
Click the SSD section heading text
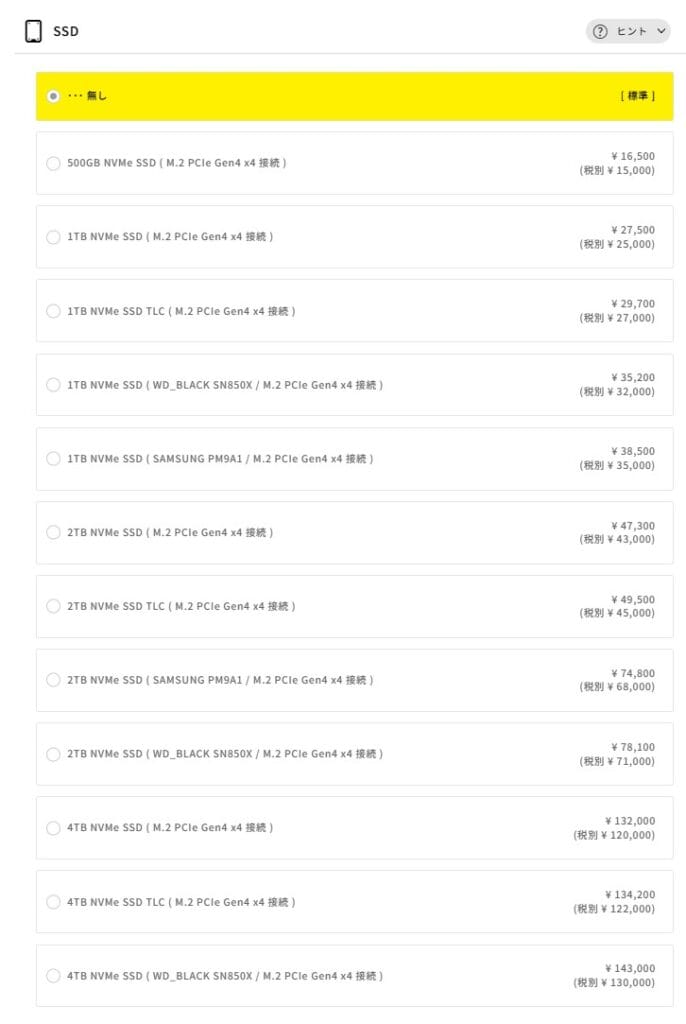click(x=66, y=32)
